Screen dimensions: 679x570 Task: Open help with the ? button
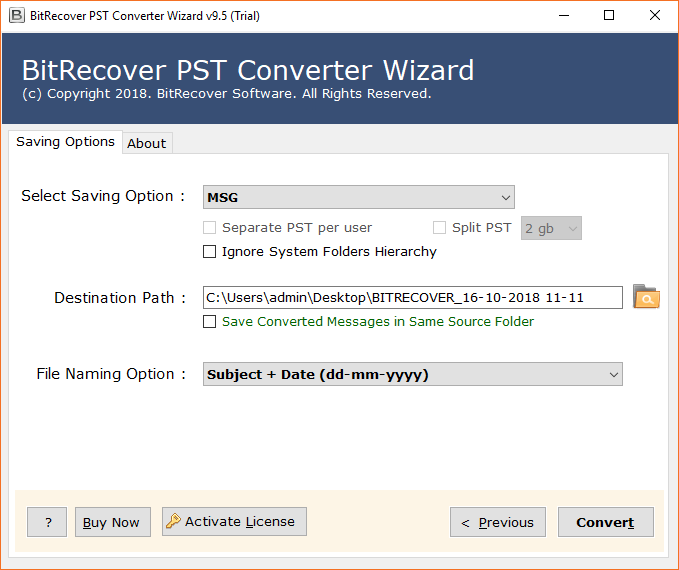pos(47,522)
